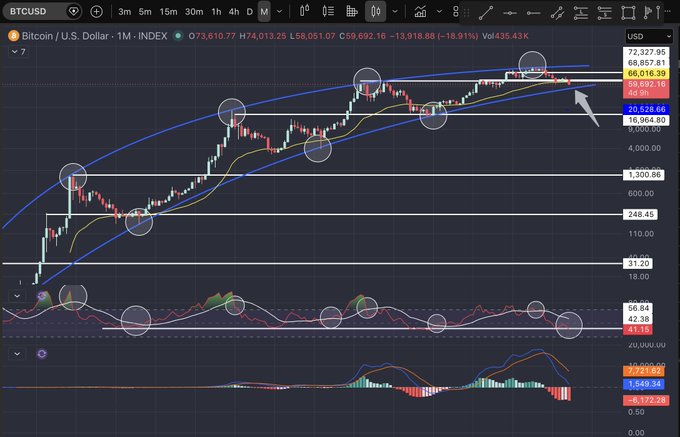Select the 30m interval
Screen dimensions: 680x437
click(x=194, y=12)
